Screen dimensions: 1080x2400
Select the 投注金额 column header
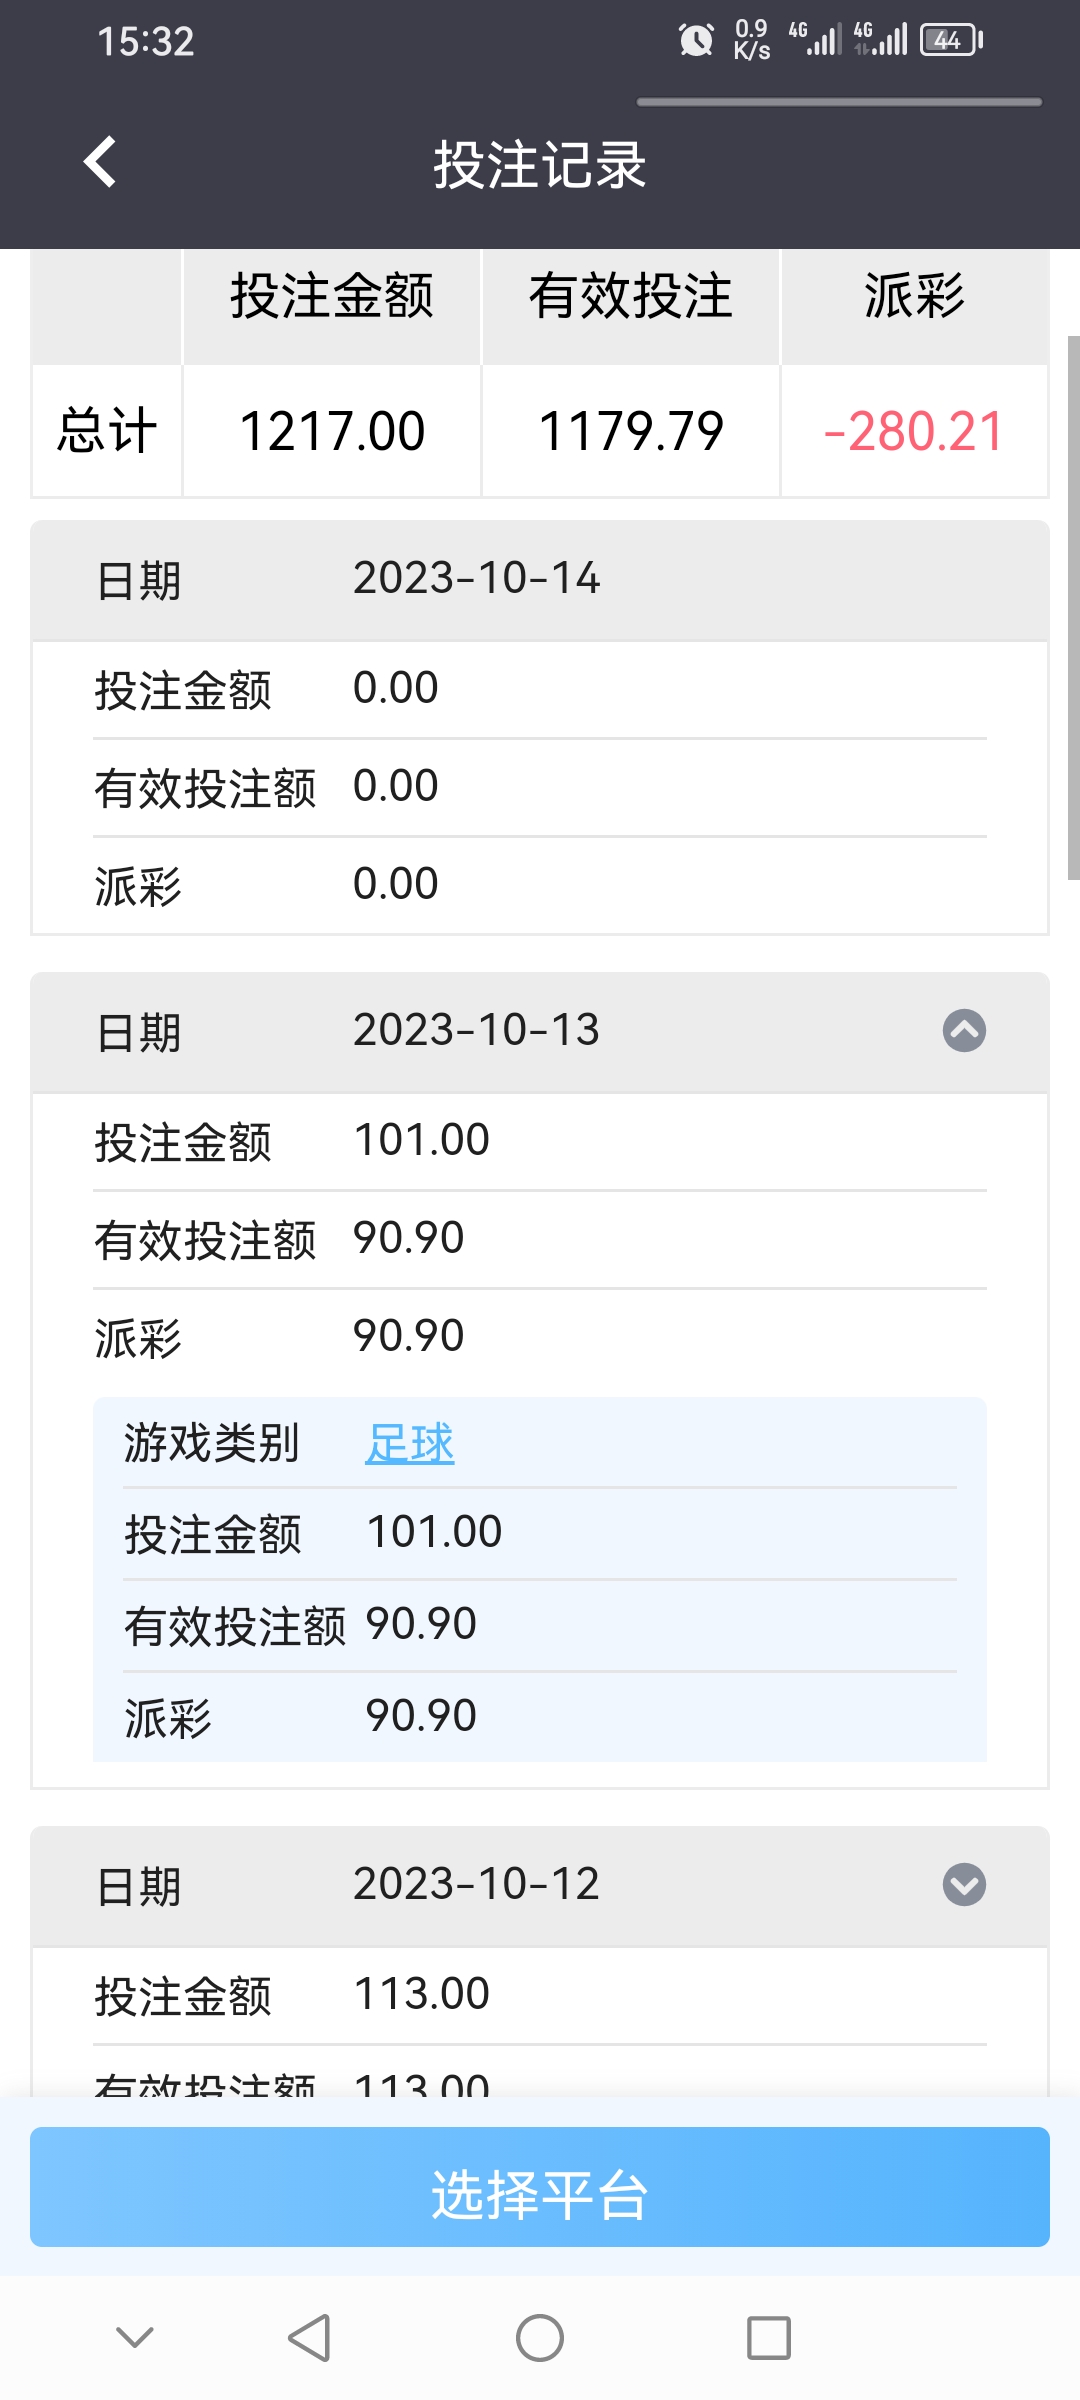(332, 297)
